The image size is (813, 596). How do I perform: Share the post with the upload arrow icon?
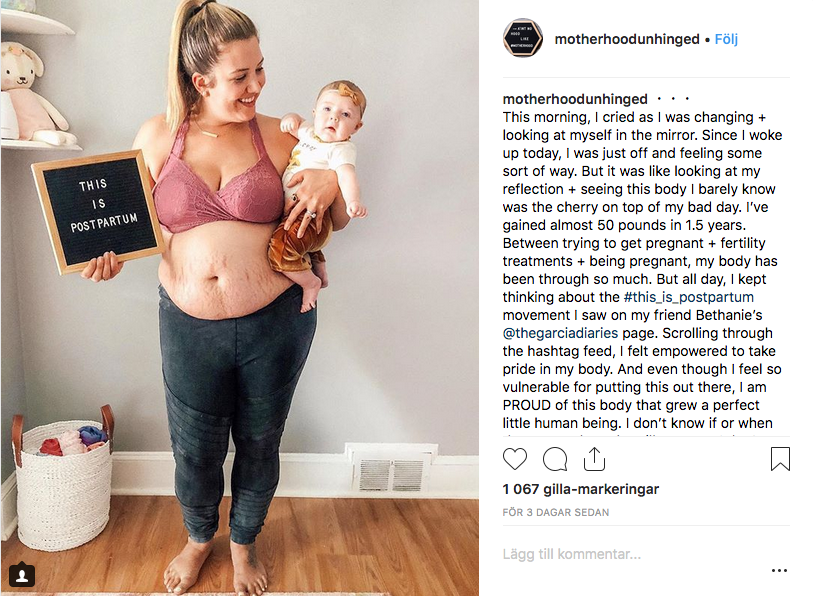[x=594, y=459]
